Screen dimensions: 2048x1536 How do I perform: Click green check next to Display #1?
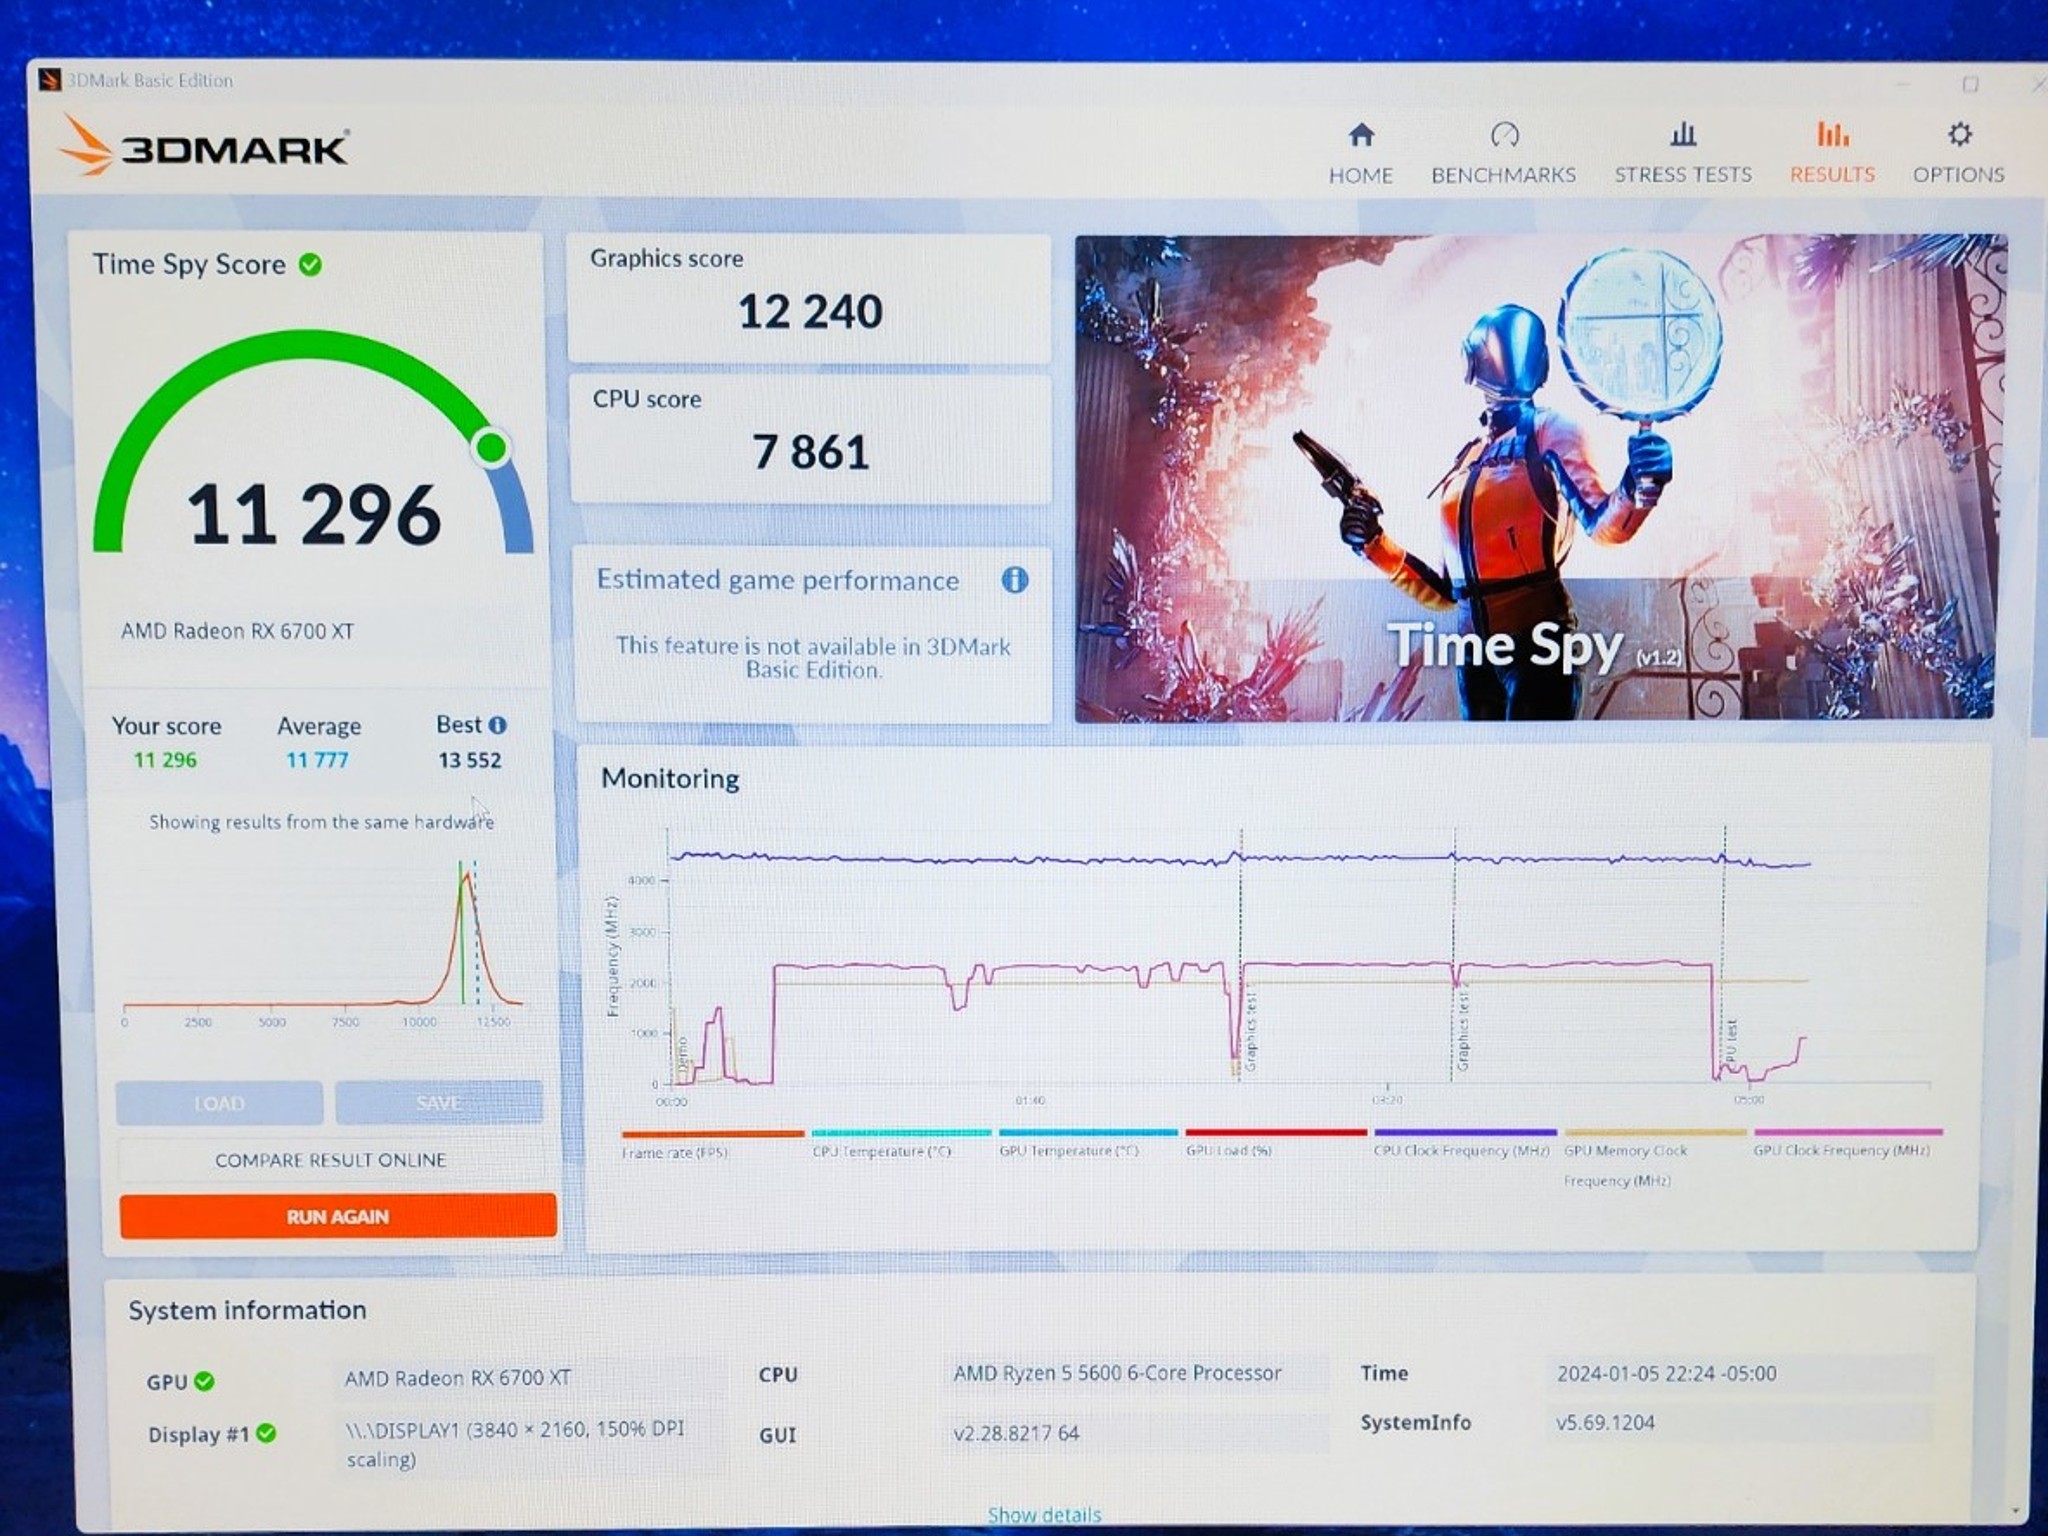pyautogui.click(x=266, y=1433)
